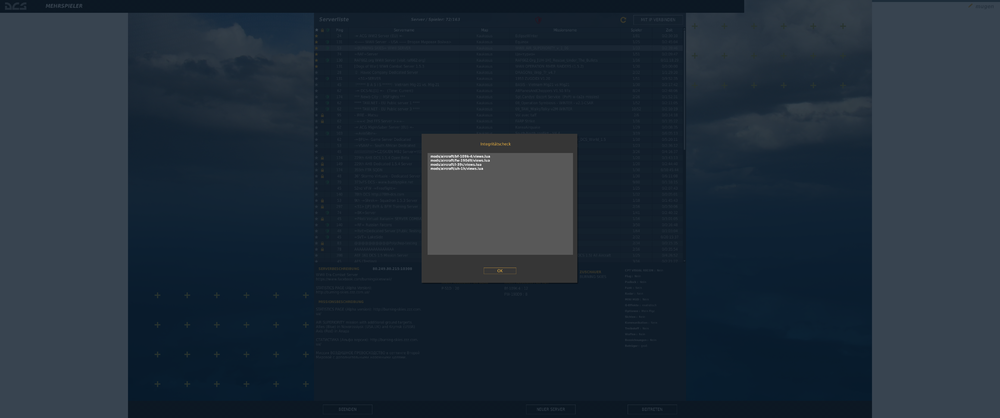Sort the server list by Ping
Image resolution: width=1000 pixels, height=418 pixels.
pyautogui.click(x=339, y=30)
